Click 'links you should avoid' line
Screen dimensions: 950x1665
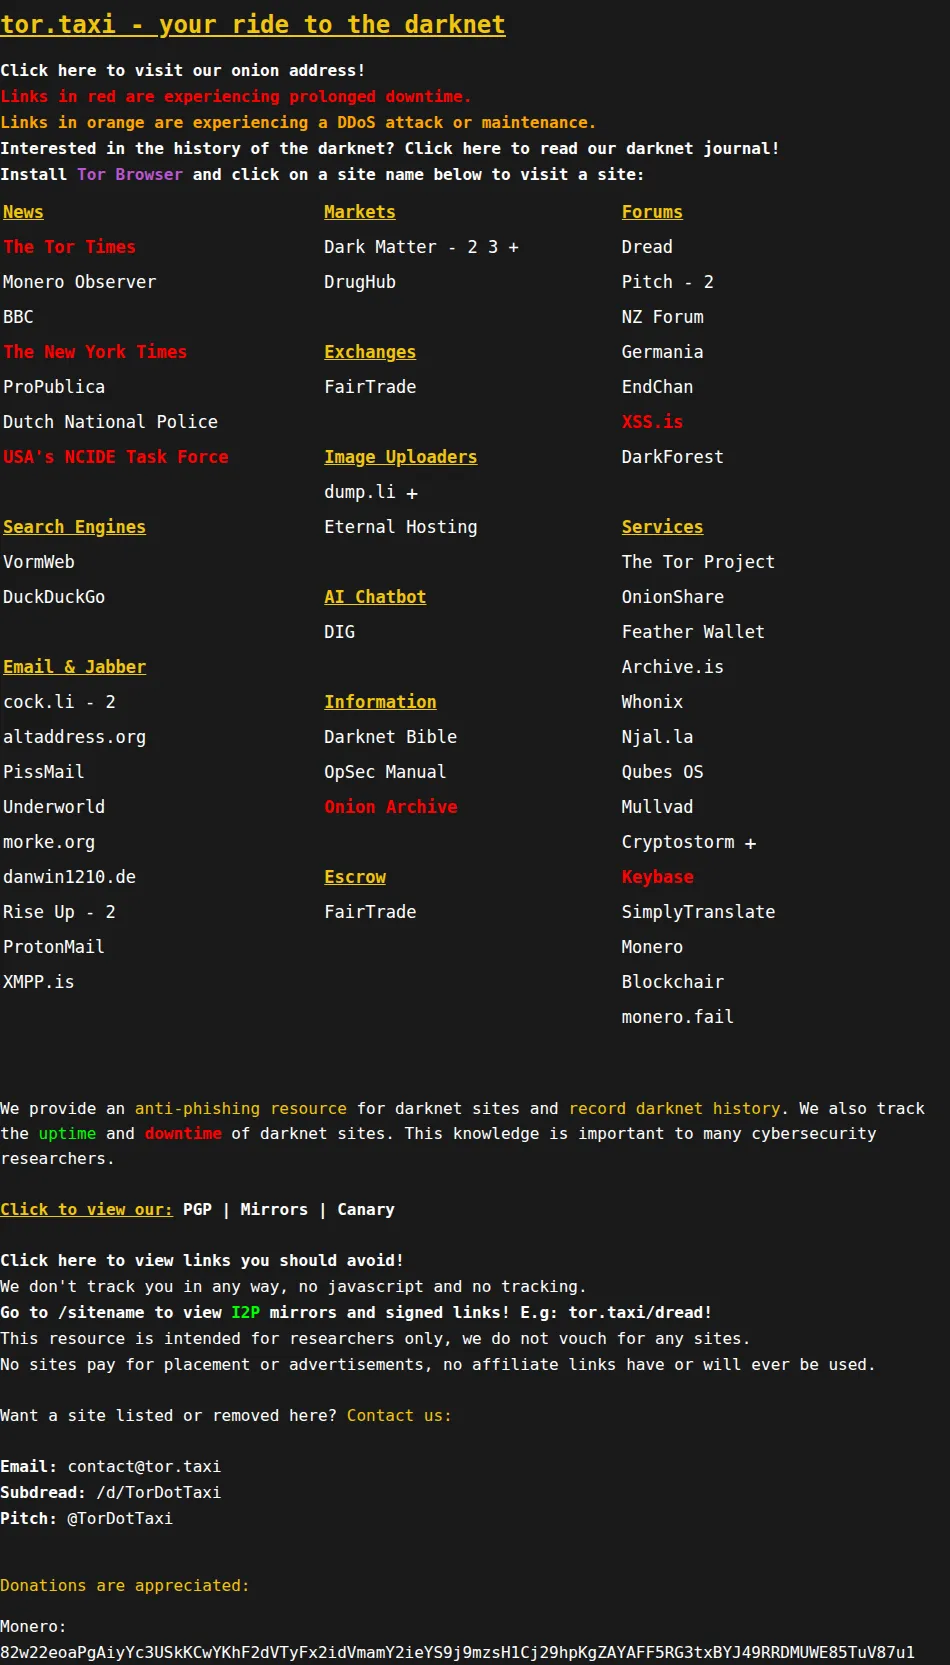202,1260
